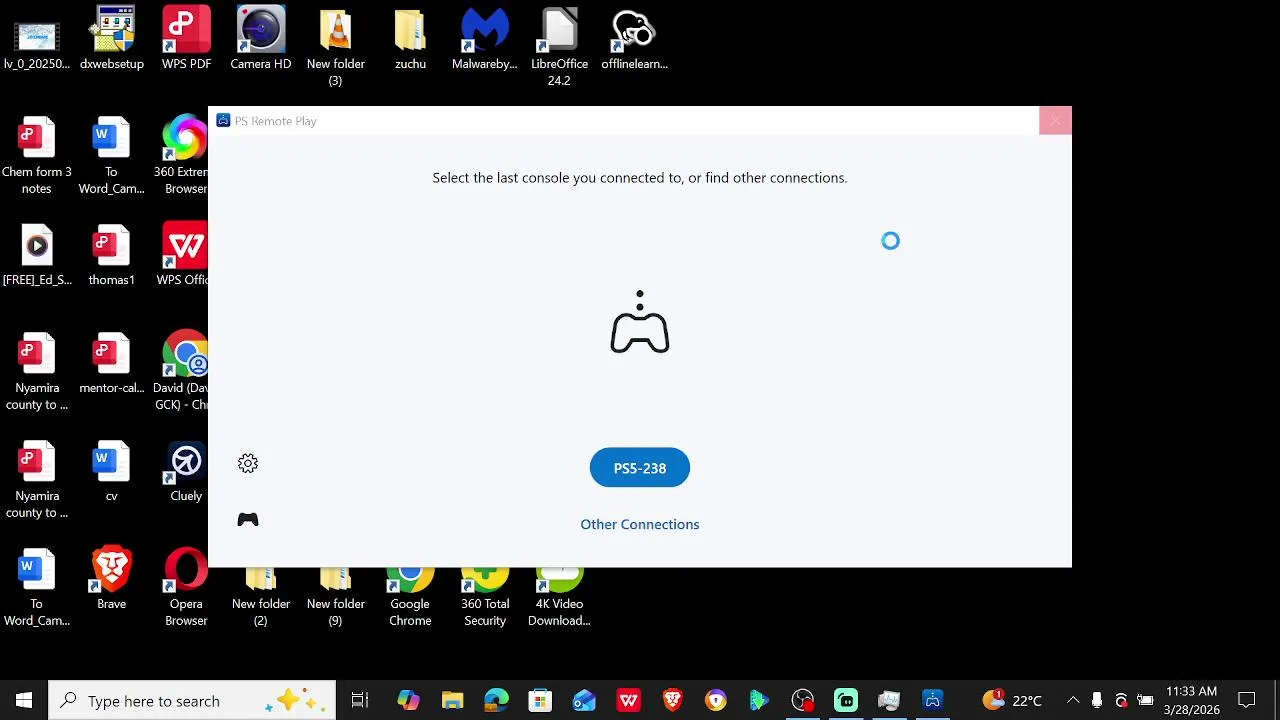
Task: Click the controller icon in PS Remote Play sidebar
Action: tap(248, 520)
